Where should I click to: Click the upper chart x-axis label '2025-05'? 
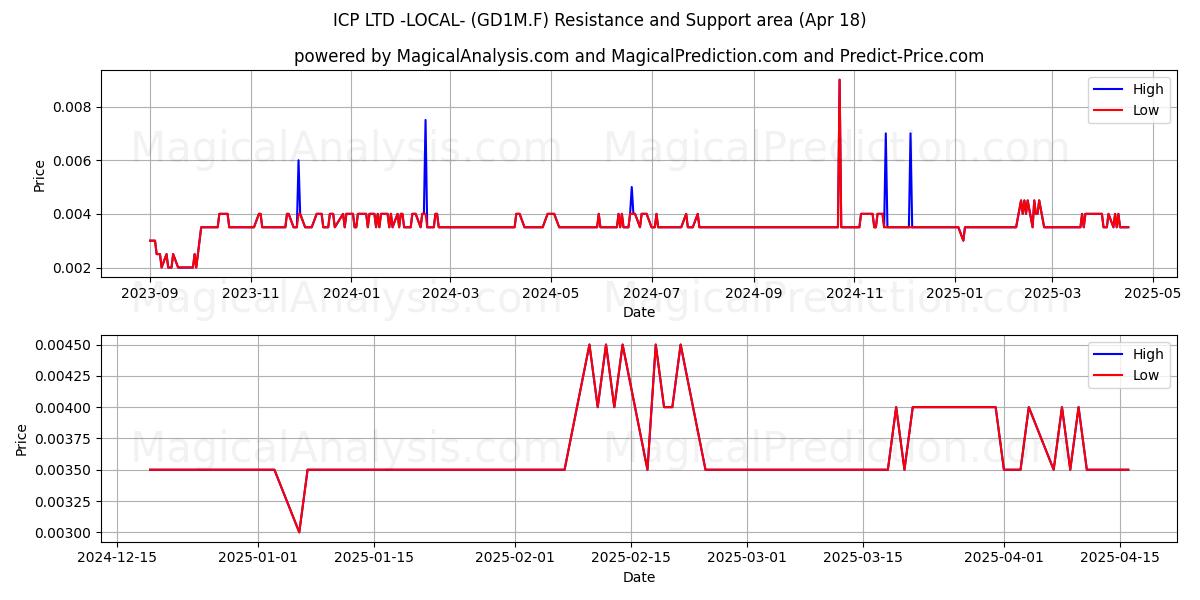point(1153,292)
